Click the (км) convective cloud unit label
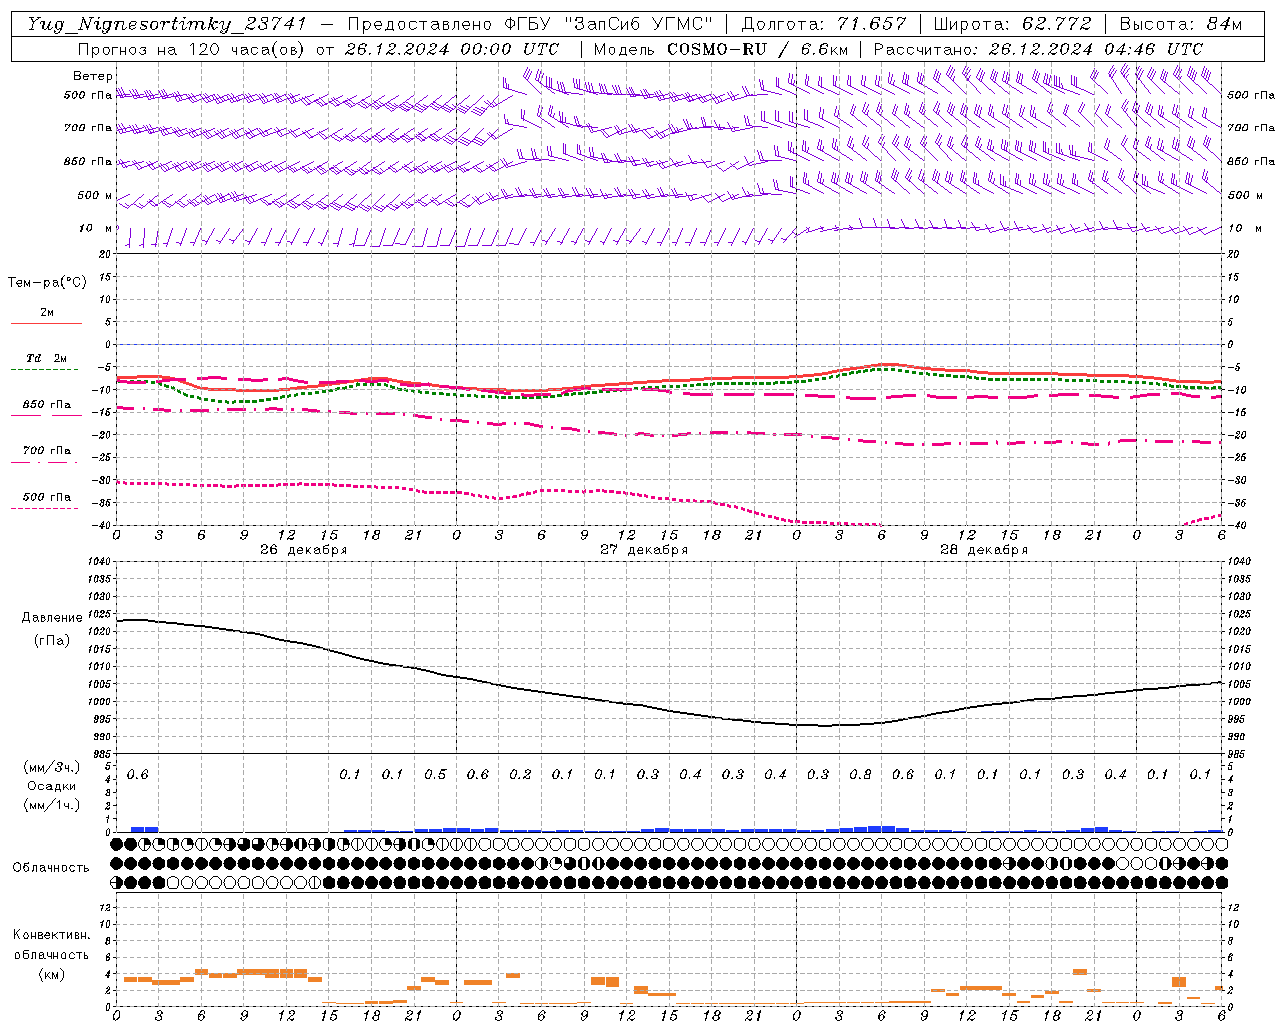Image resolution: width=1280 pixels, height=1024 pixels. pos(51,974)
